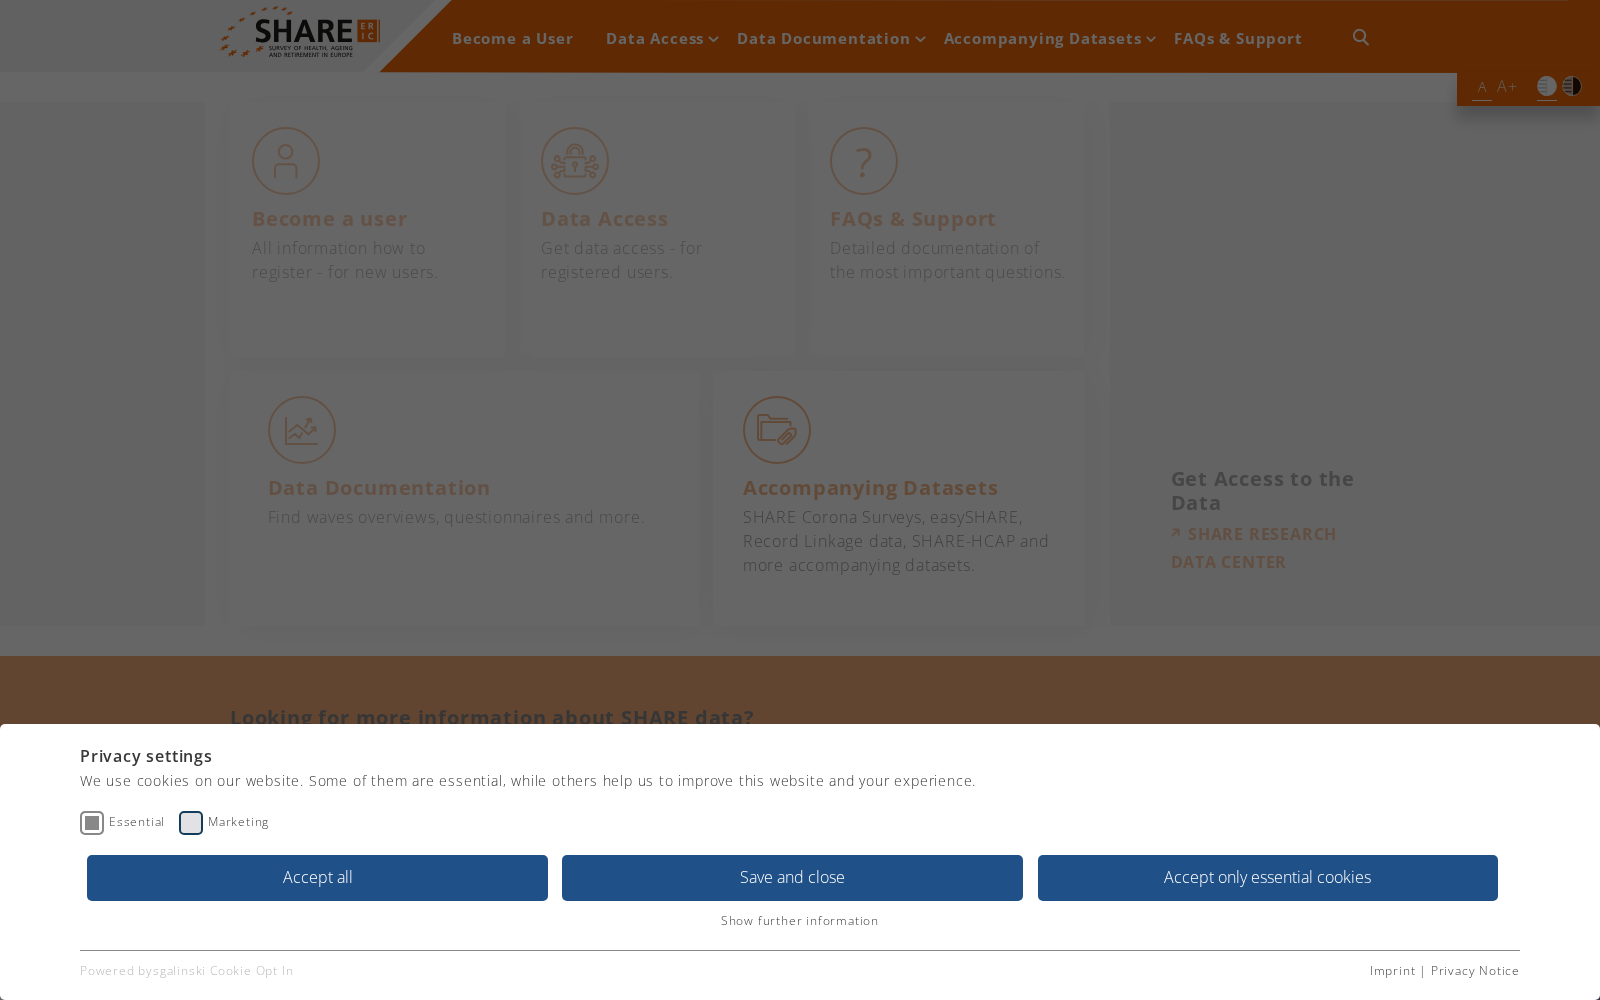Screen dimensions: 1600x1000
Task: Click Save and close button
Action: click(792, 878)
